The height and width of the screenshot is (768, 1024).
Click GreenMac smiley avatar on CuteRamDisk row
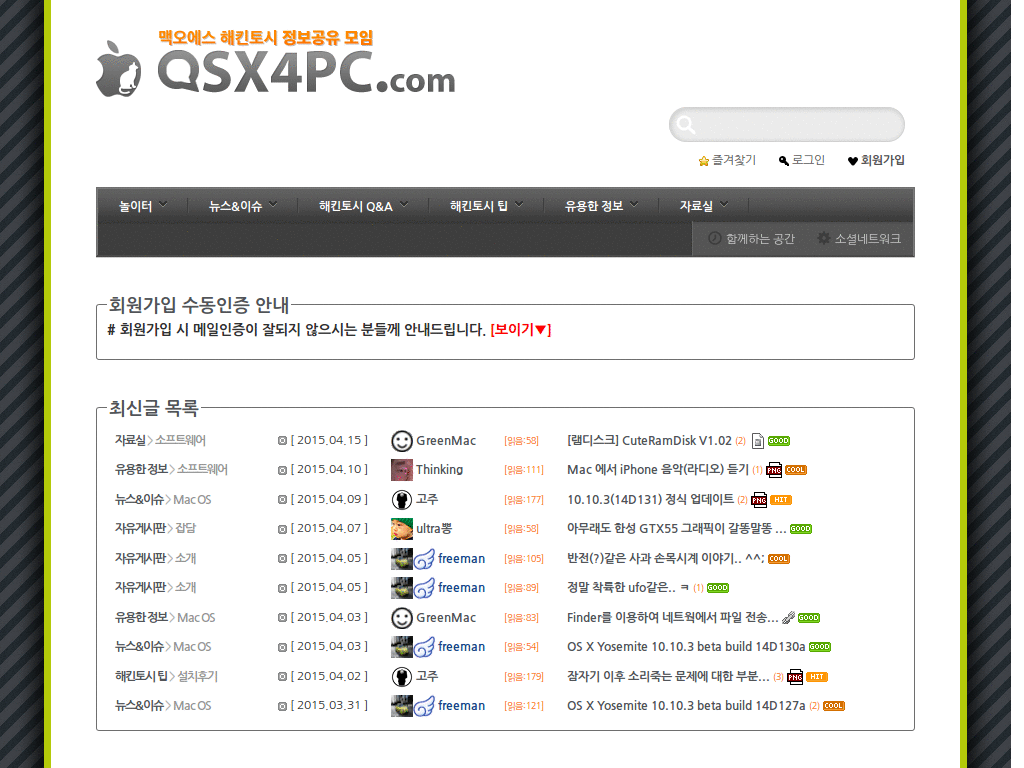402,441
